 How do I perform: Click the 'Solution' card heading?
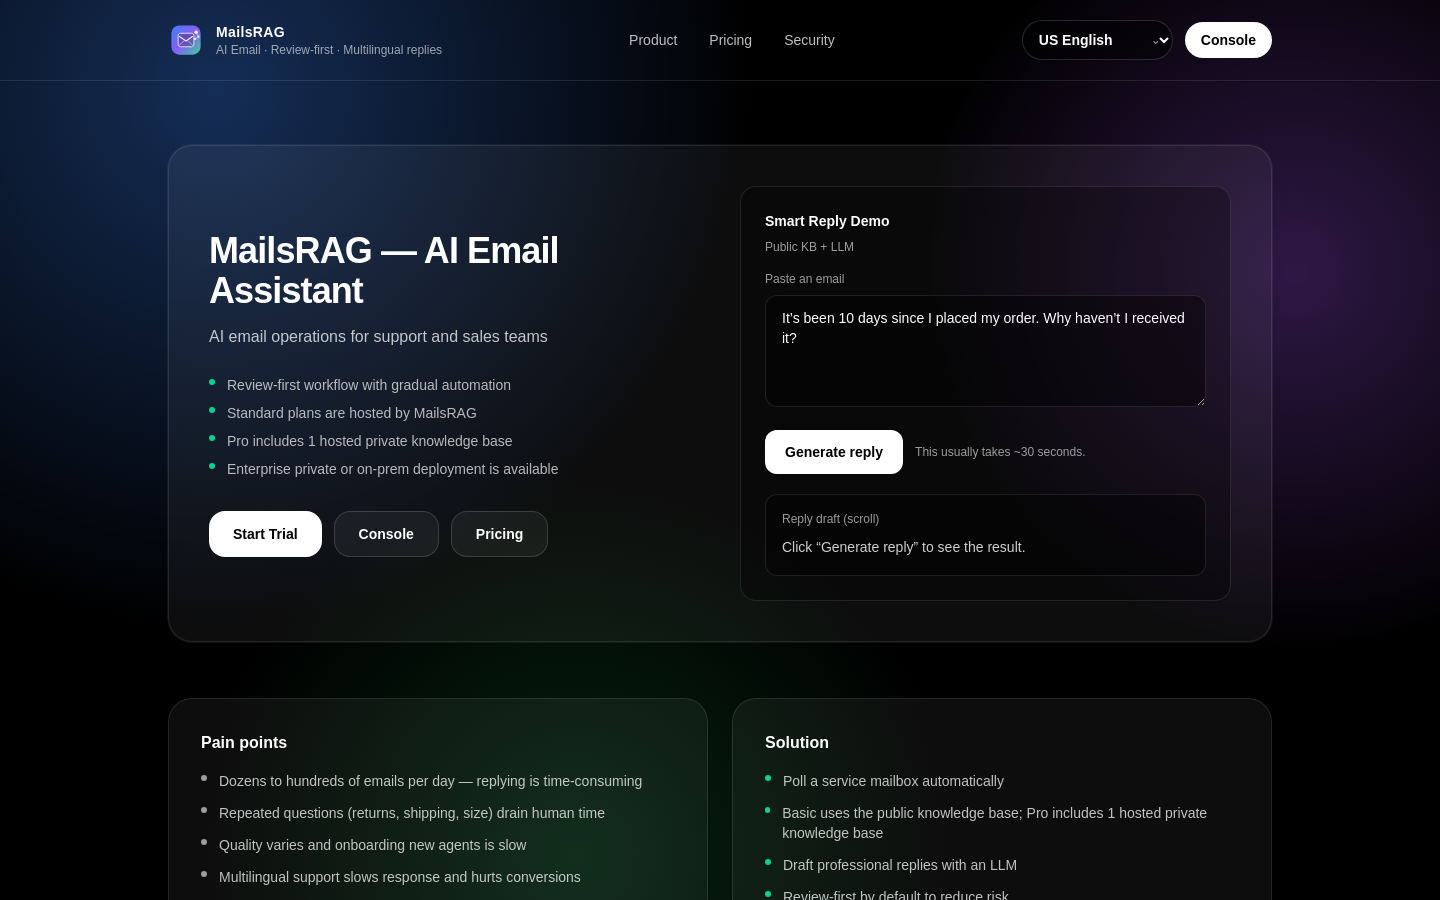point(797,742)
